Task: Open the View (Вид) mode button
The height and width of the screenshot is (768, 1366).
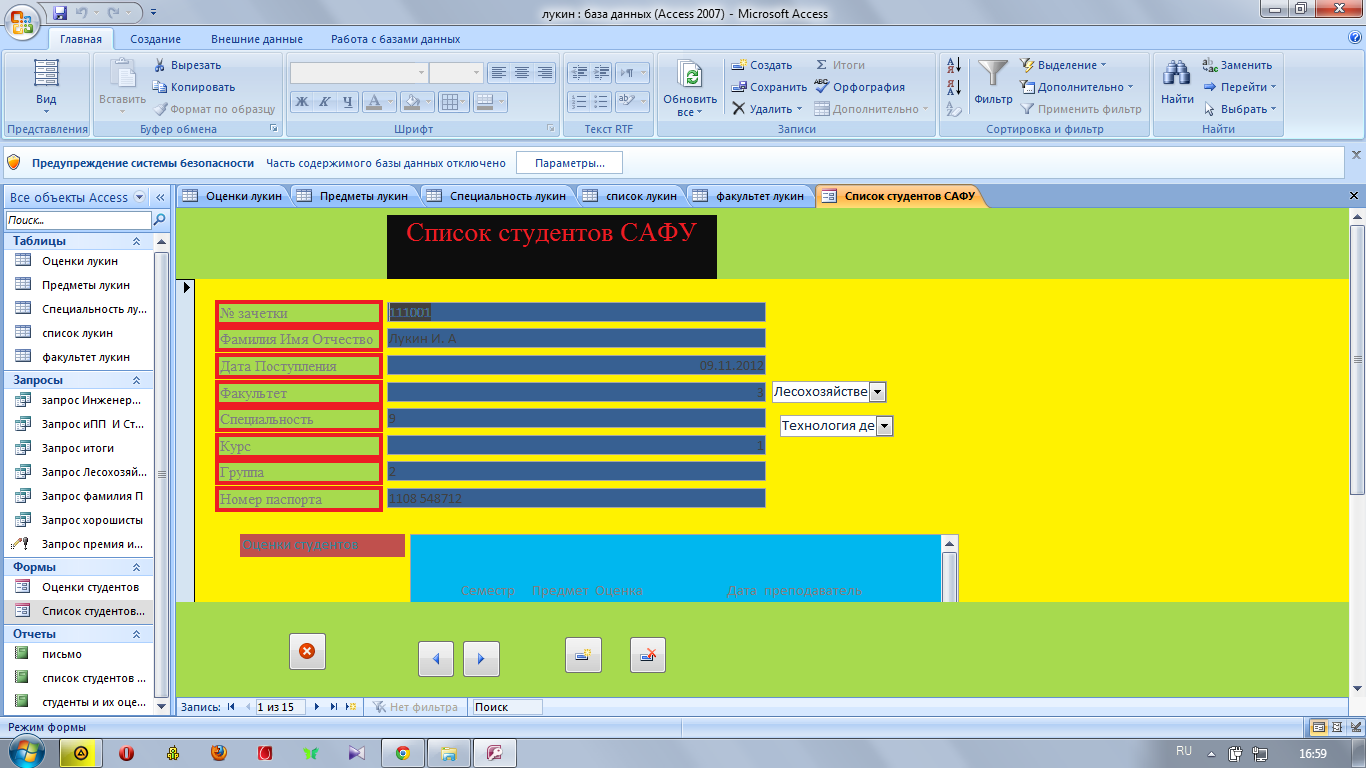Action: (46, 88)
